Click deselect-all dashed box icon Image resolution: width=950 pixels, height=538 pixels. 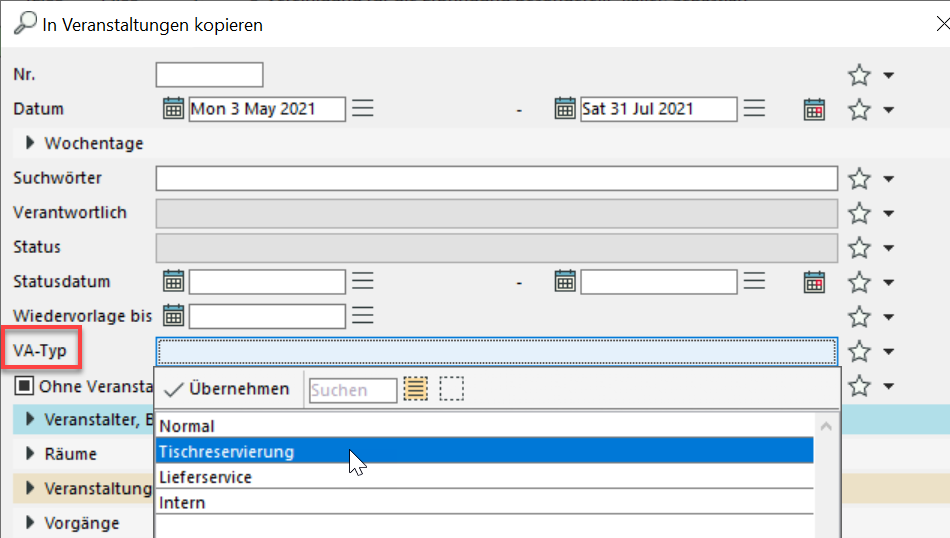452,390
